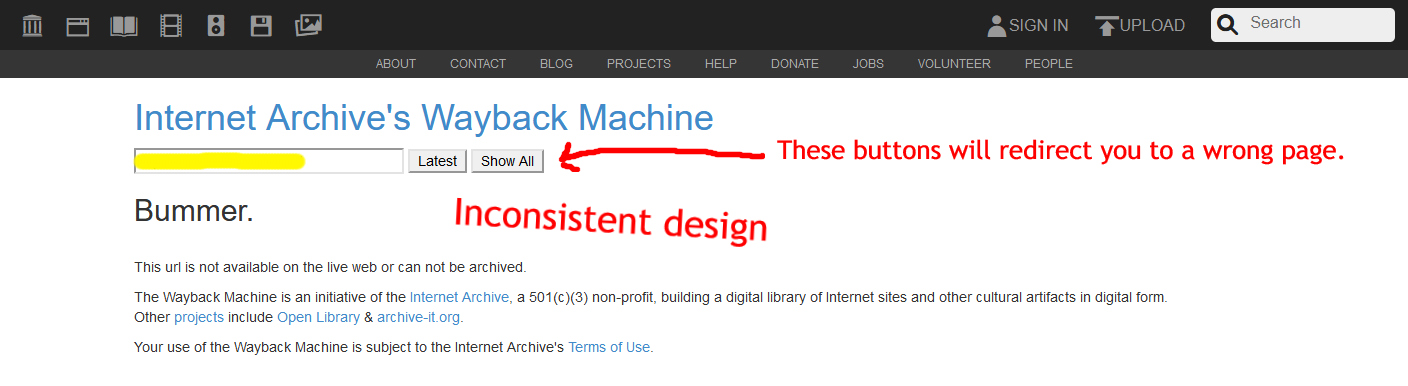Open the JOBS menu item

pos(868,64)
